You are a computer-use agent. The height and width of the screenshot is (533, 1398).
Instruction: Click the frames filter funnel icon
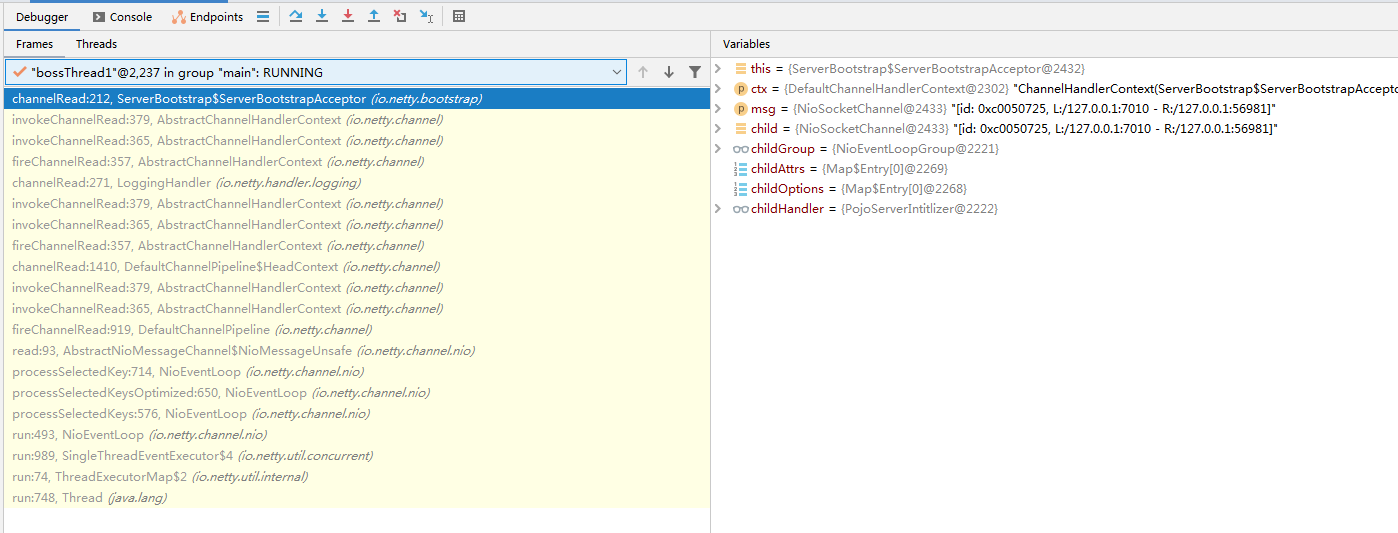(695, 72)
